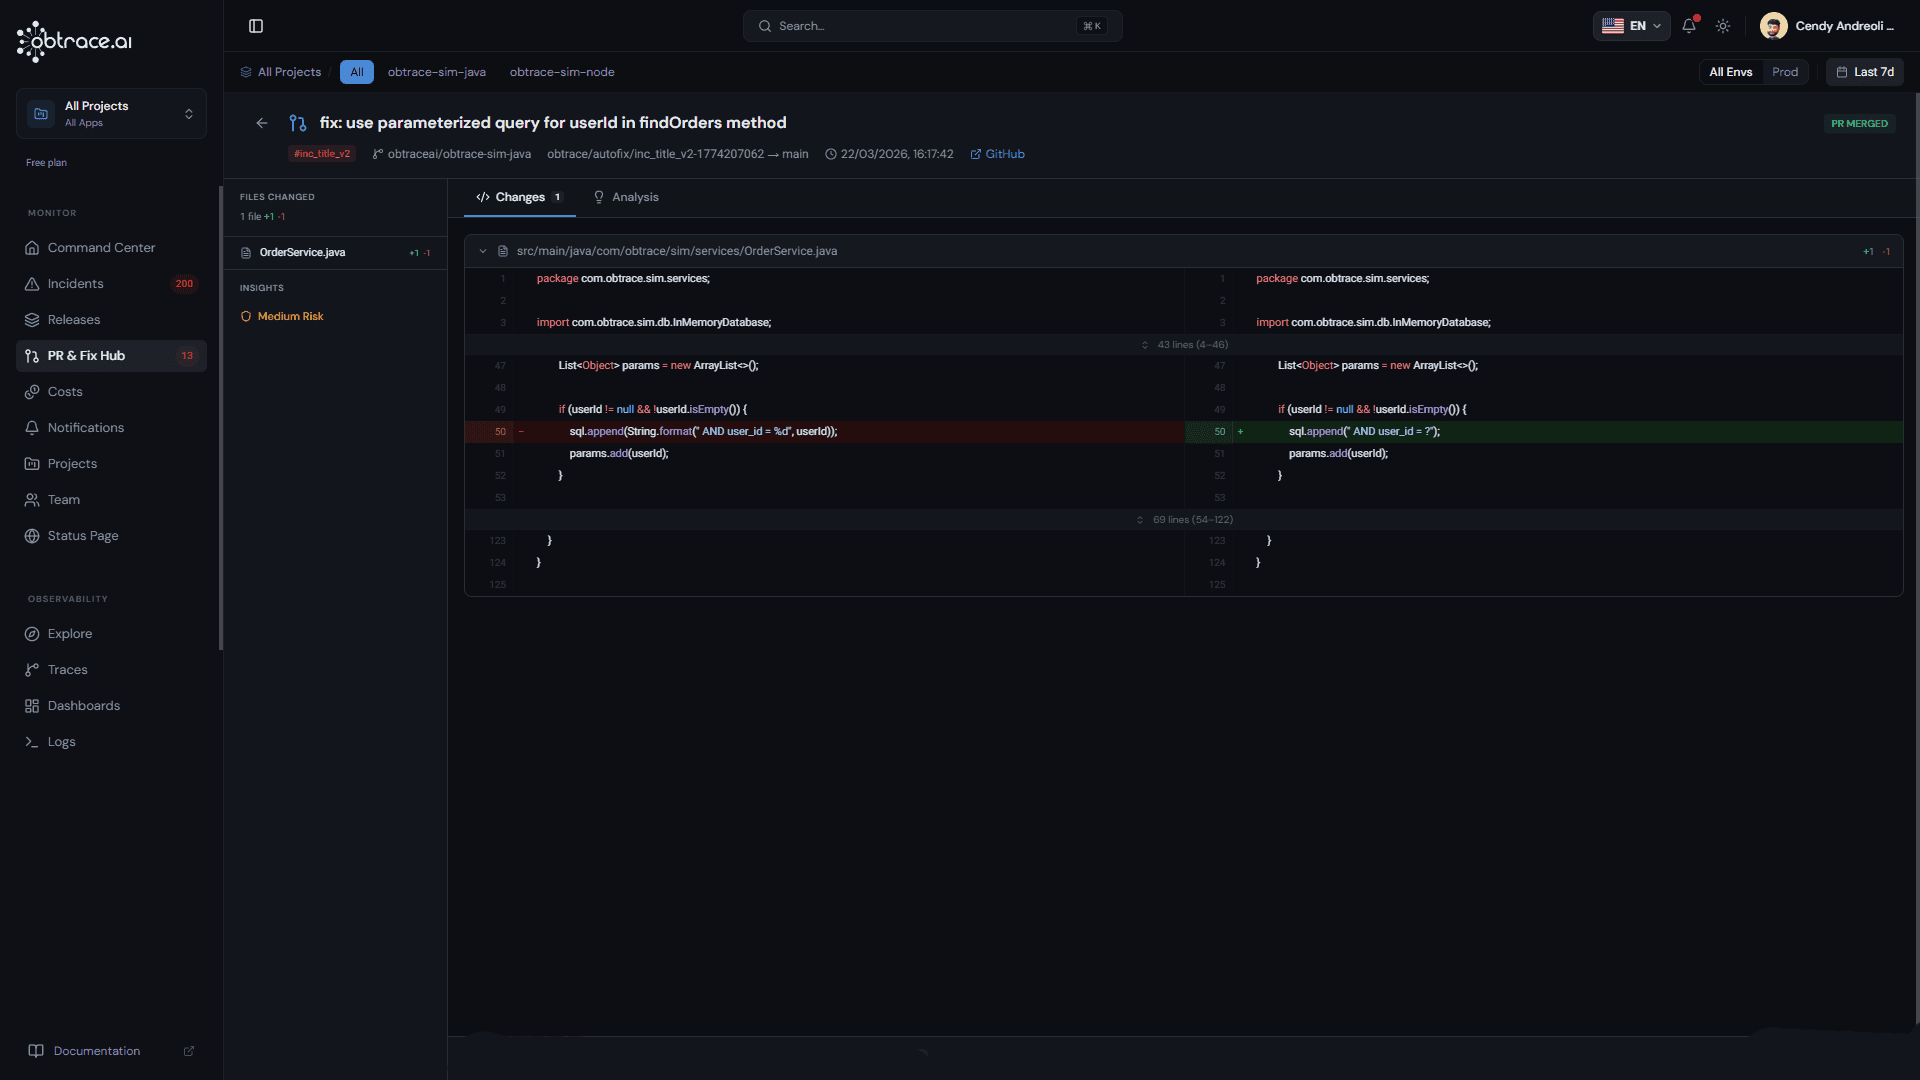Open the notifications bell icon
The height and width of the screenshot is (1080, 1920).
pyautogui.click(x=1689, y=26)
